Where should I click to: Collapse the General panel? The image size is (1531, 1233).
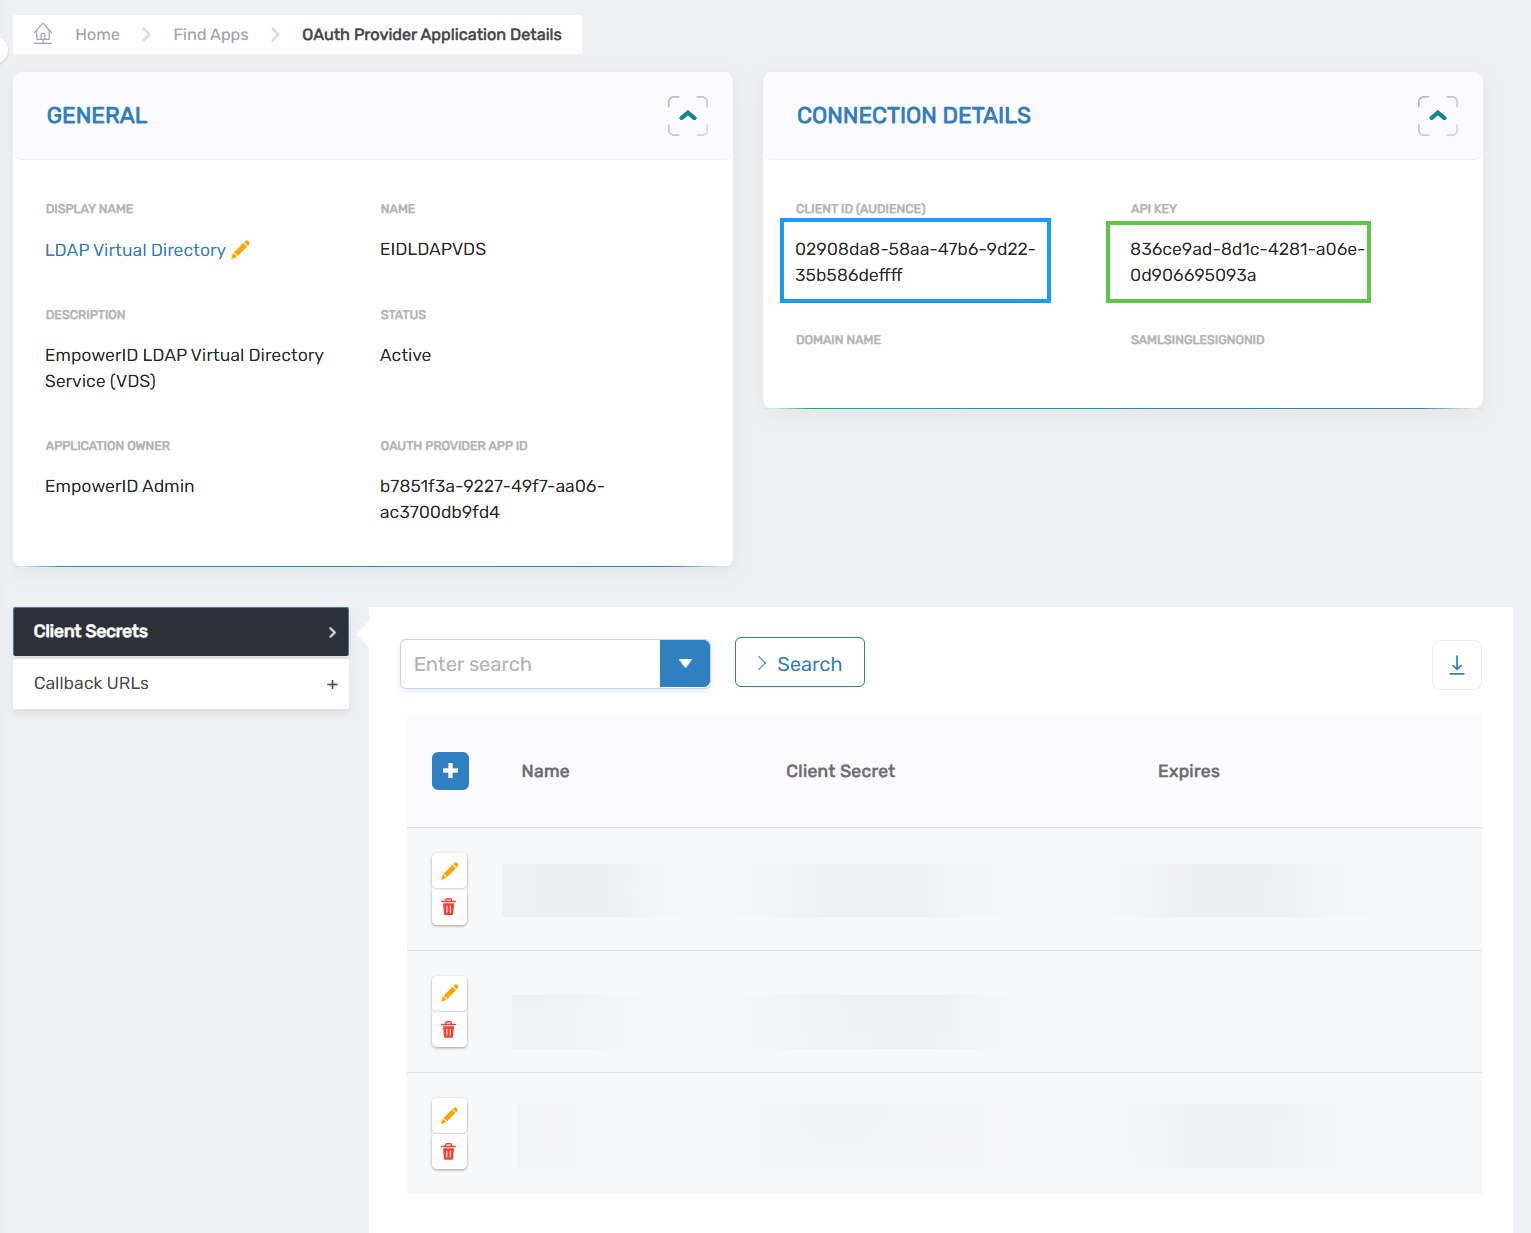[x=688, y=116]
